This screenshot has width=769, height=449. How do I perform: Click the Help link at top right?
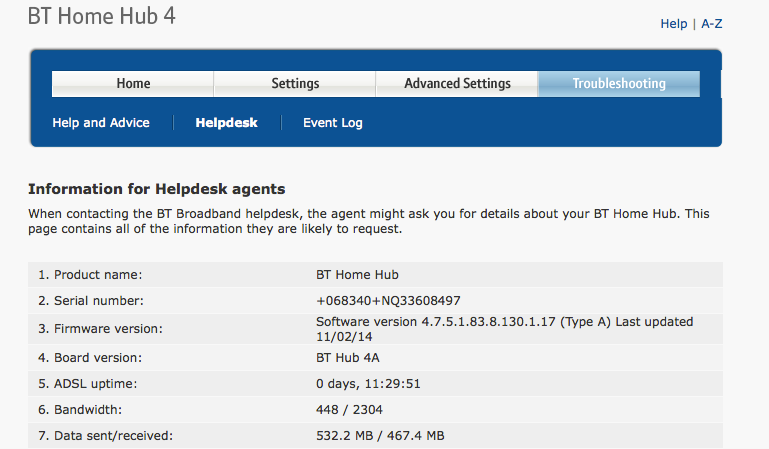(673, 24)
